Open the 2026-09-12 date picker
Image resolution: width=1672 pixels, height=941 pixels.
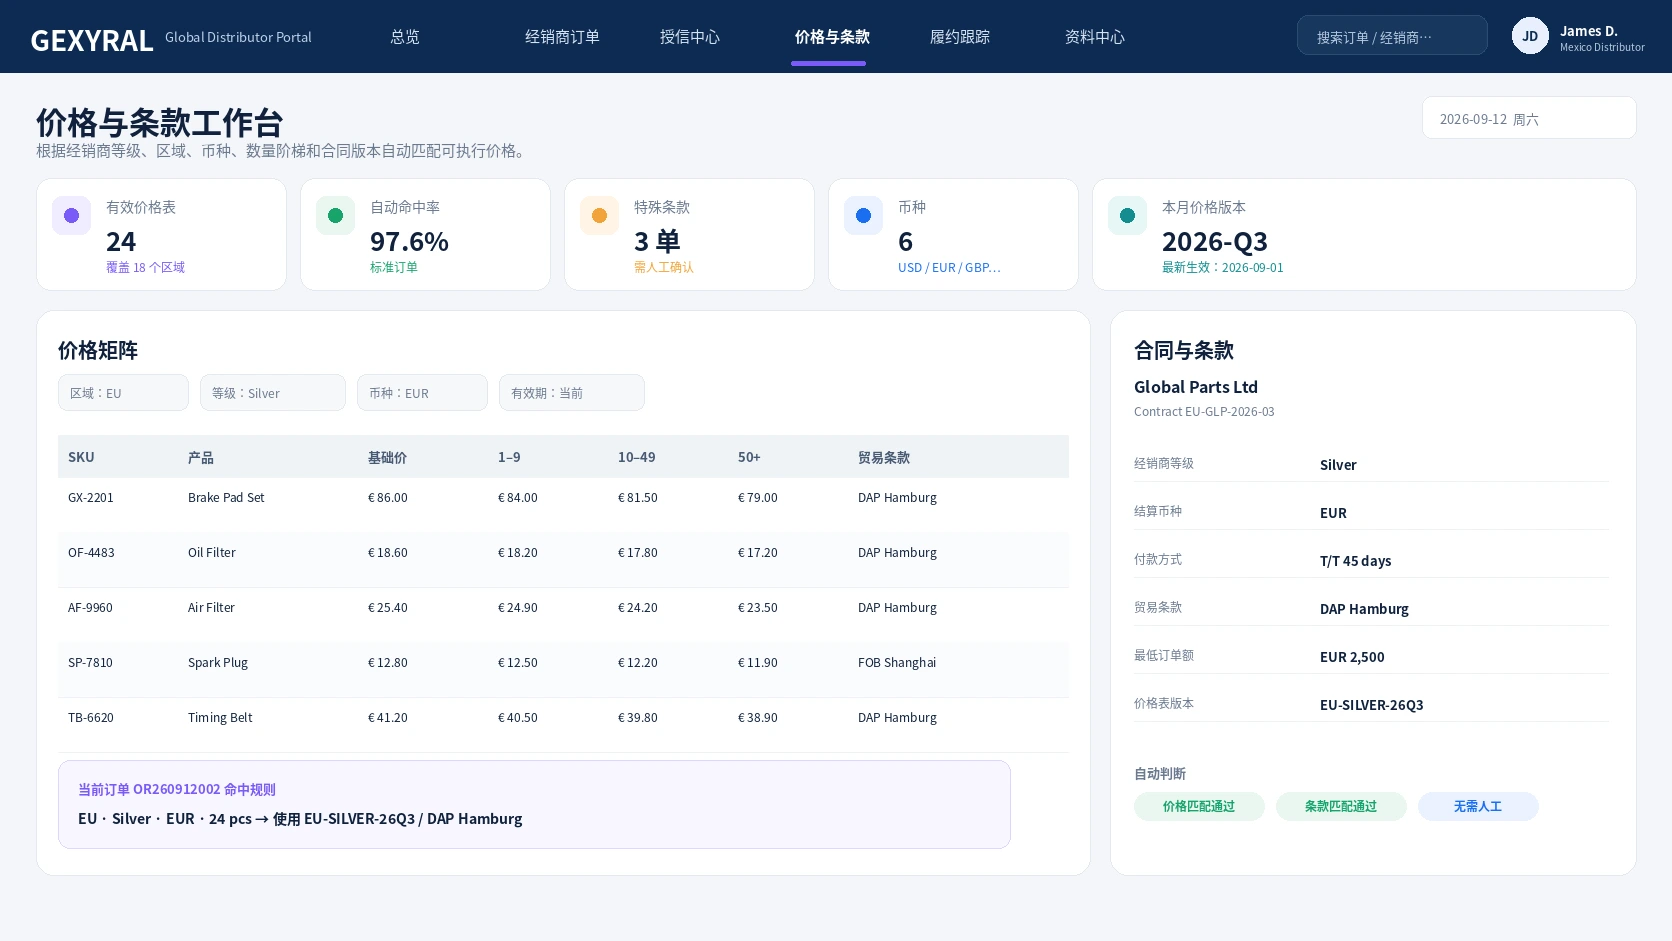[x=1529, y=118]
